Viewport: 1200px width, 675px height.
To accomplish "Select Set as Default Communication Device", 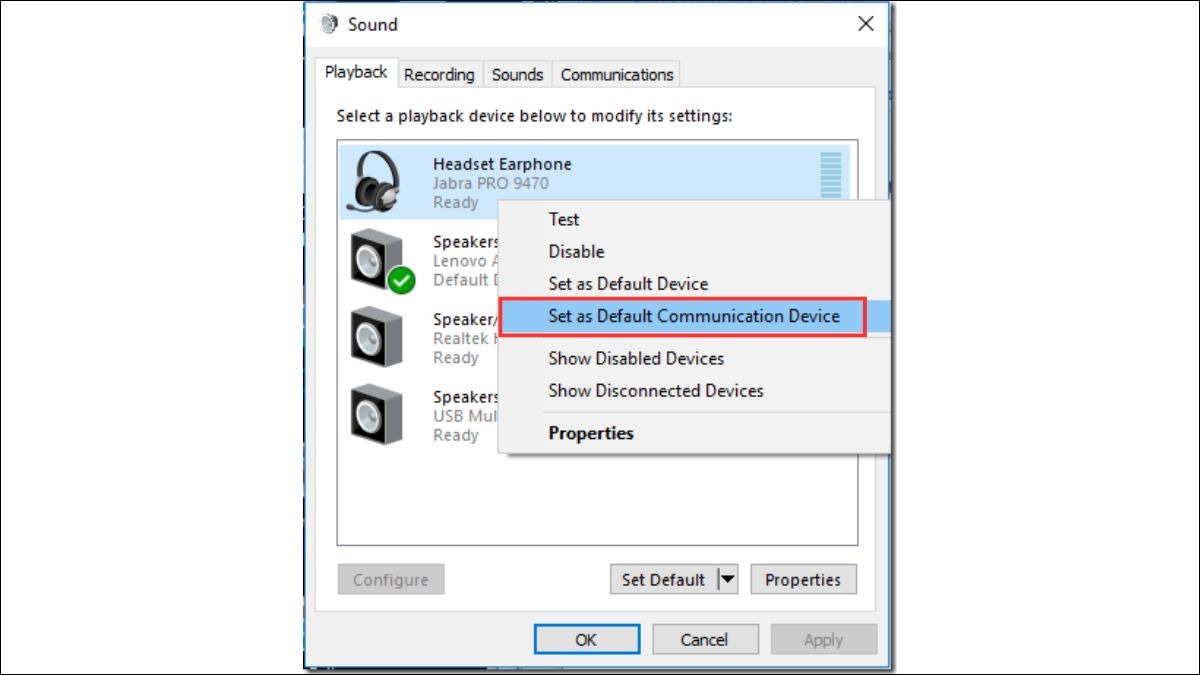I will [x=694, y=316].
